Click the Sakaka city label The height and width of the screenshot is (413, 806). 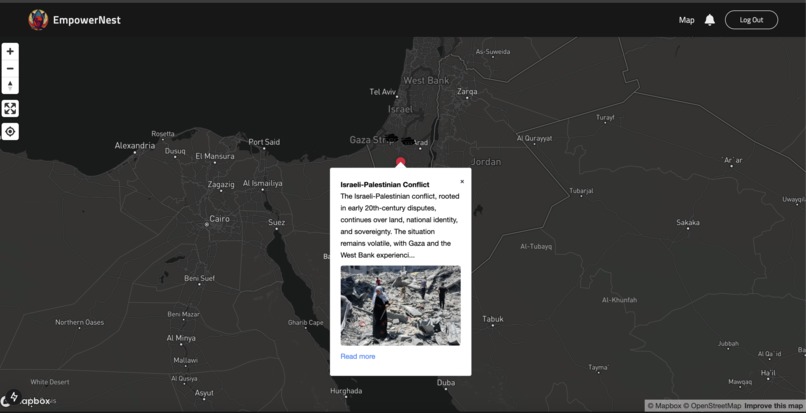click(688, 223)
